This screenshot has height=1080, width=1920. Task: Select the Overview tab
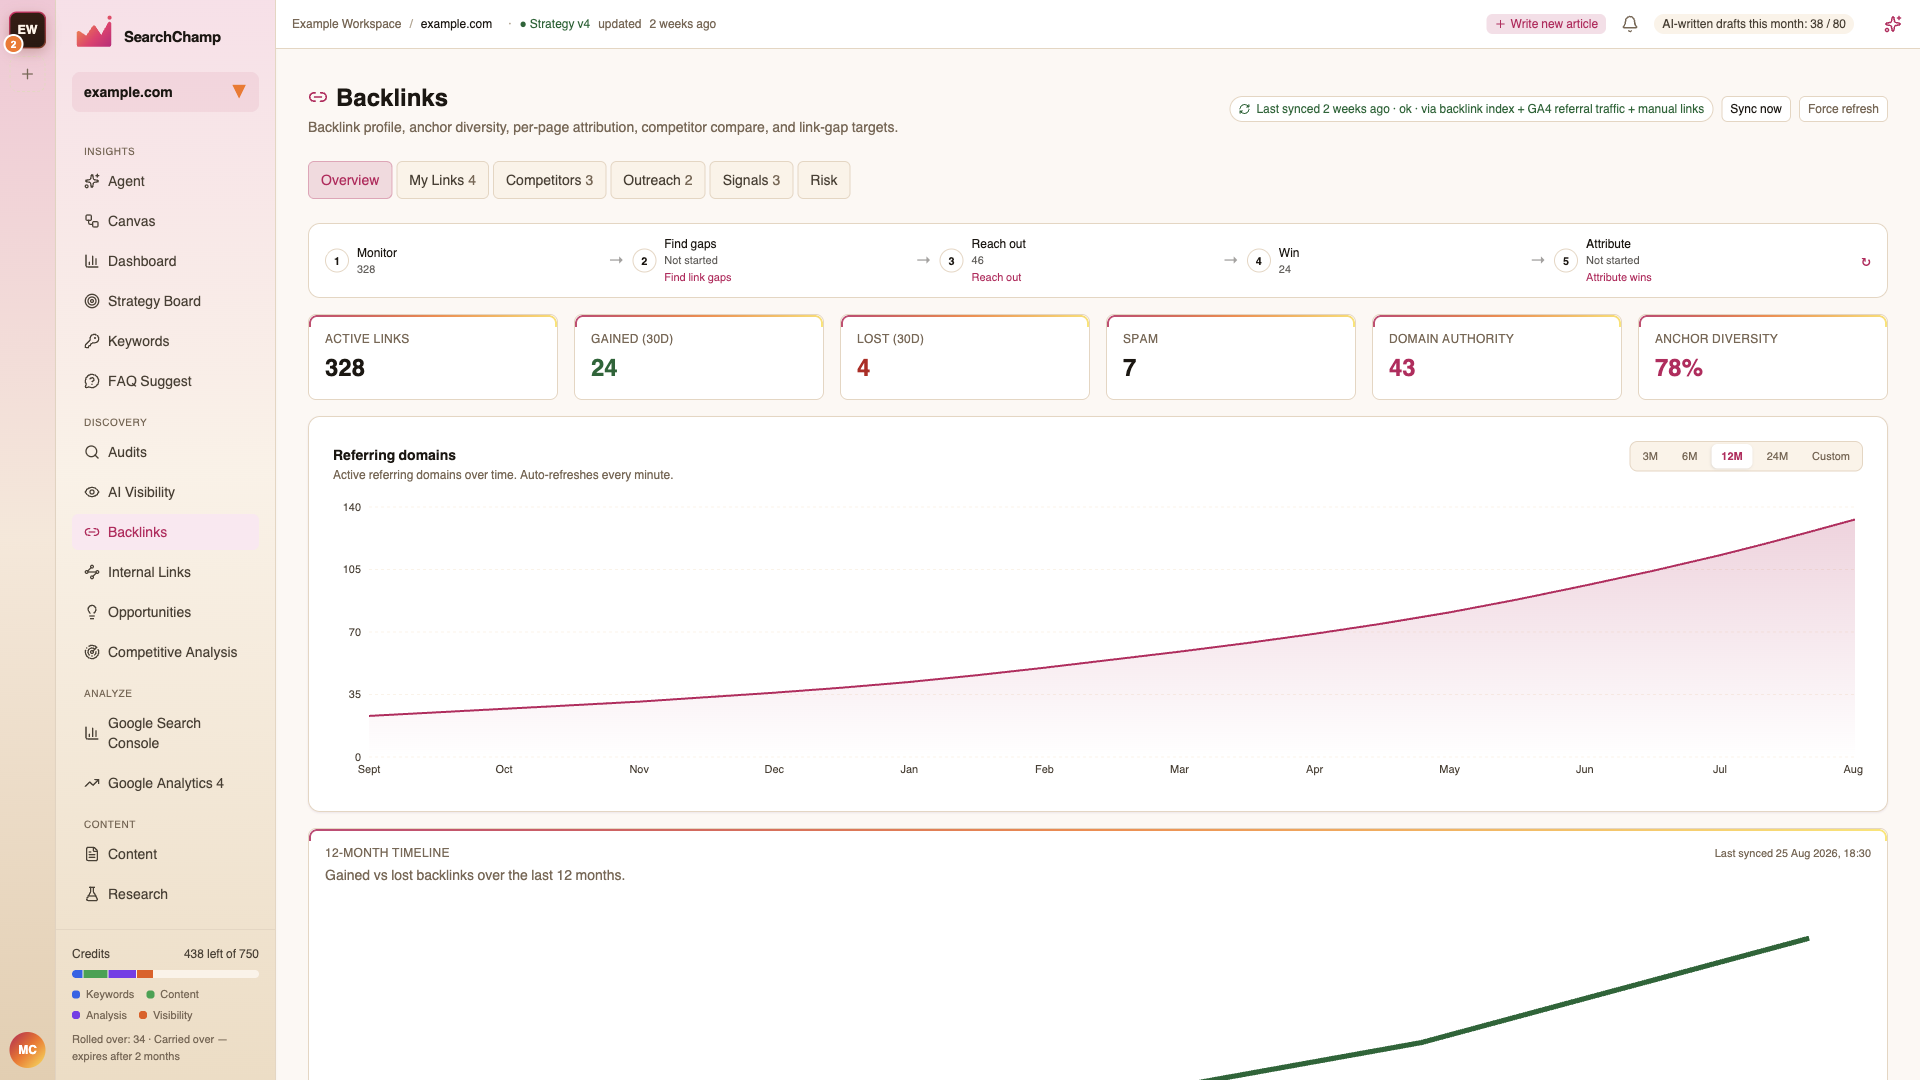click(350, 180)
